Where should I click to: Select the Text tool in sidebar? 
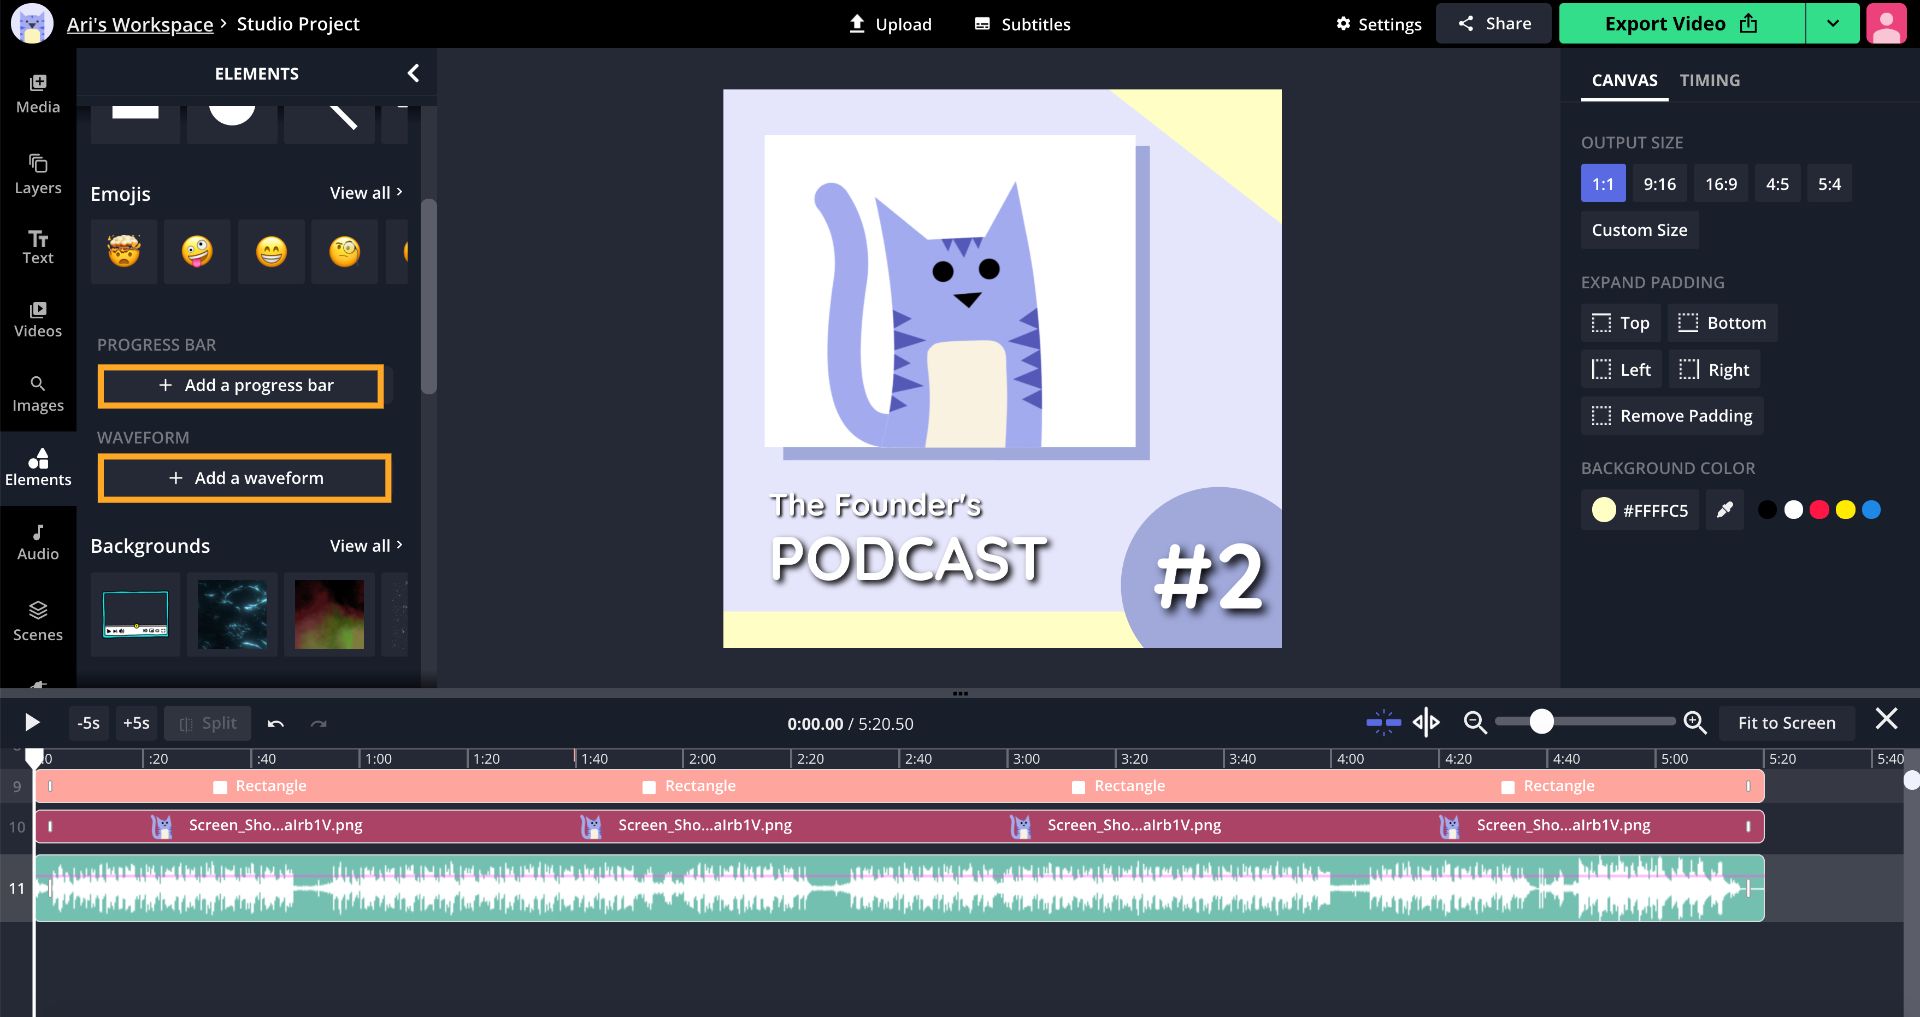(x=38, y=246)
